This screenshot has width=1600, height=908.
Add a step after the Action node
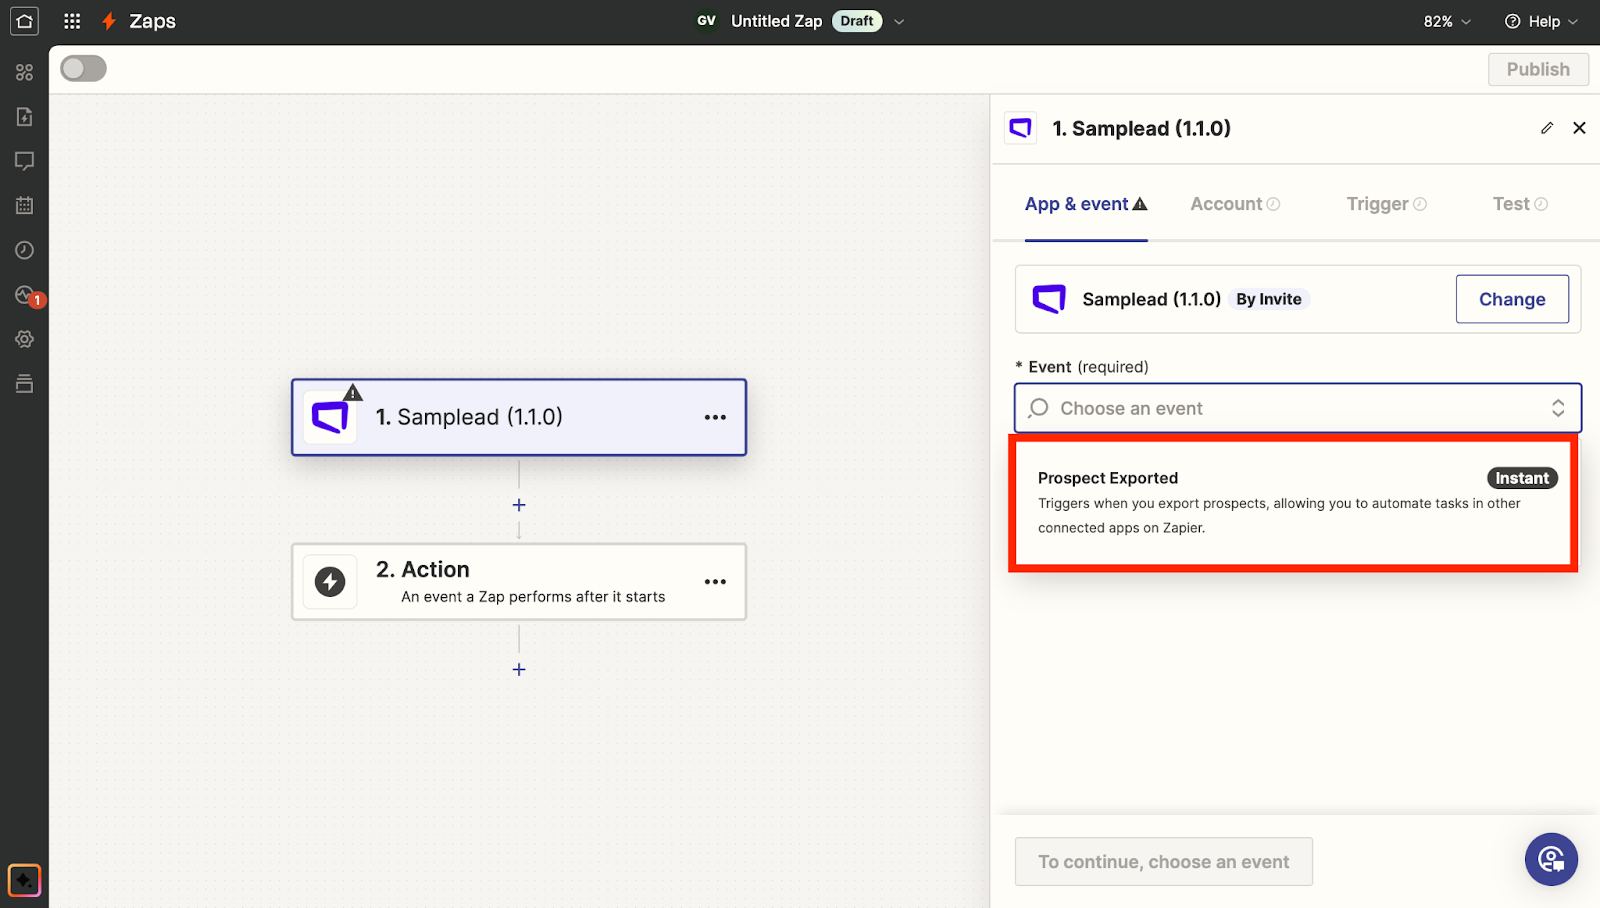point(519,669)
